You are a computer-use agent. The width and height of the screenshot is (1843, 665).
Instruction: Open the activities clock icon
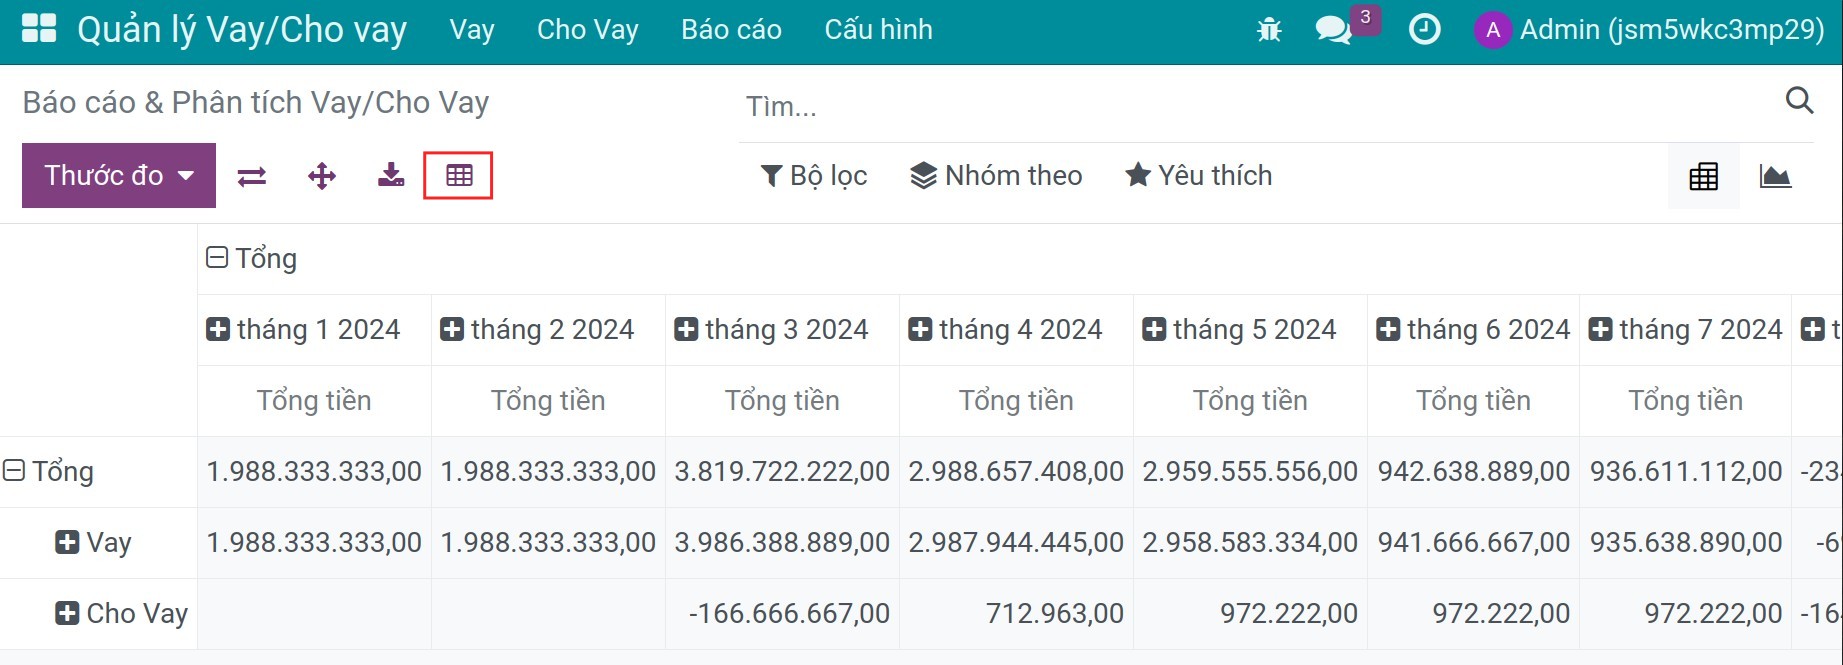coord(1424,30)
